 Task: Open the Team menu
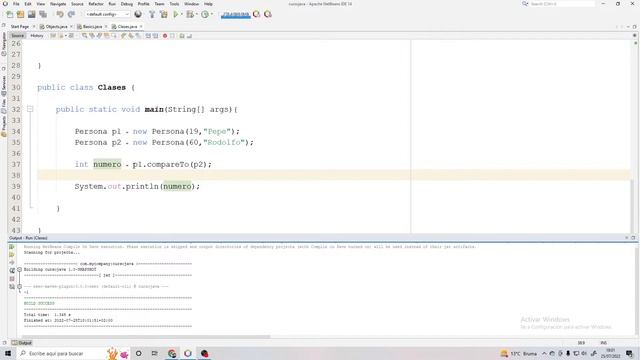click(159, 4)
